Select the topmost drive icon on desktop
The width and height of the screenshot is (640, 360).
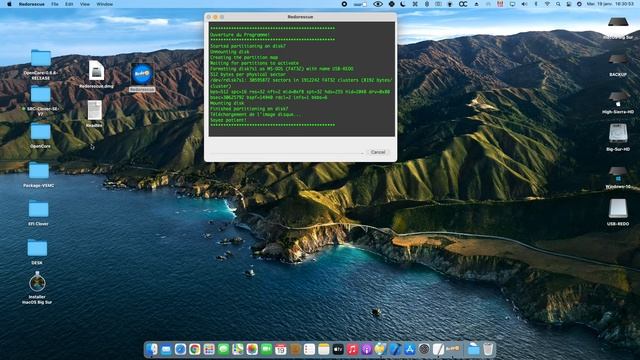(x=618, y=23)
